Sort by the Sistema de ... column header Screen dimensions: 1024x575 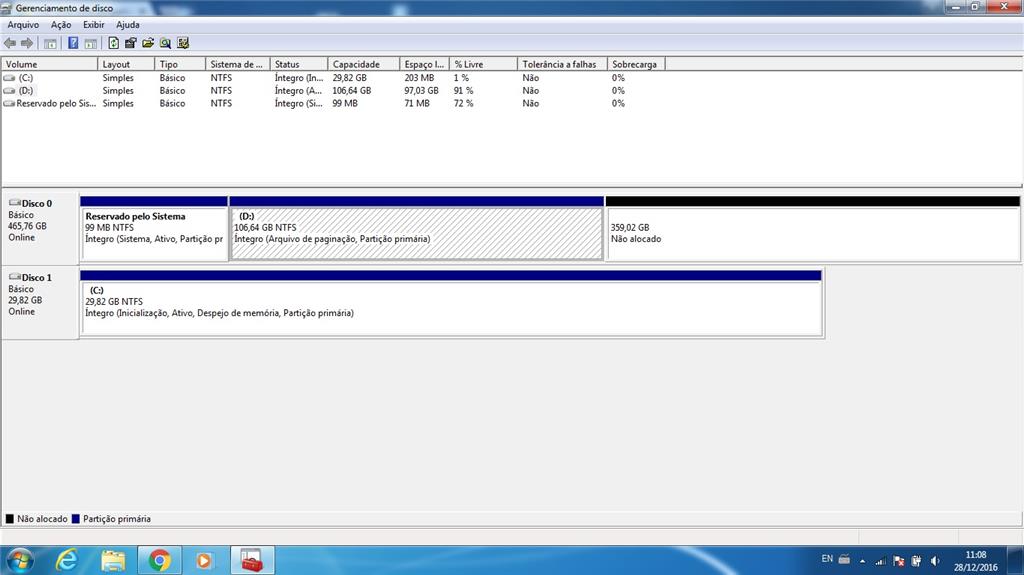point(237,64)
